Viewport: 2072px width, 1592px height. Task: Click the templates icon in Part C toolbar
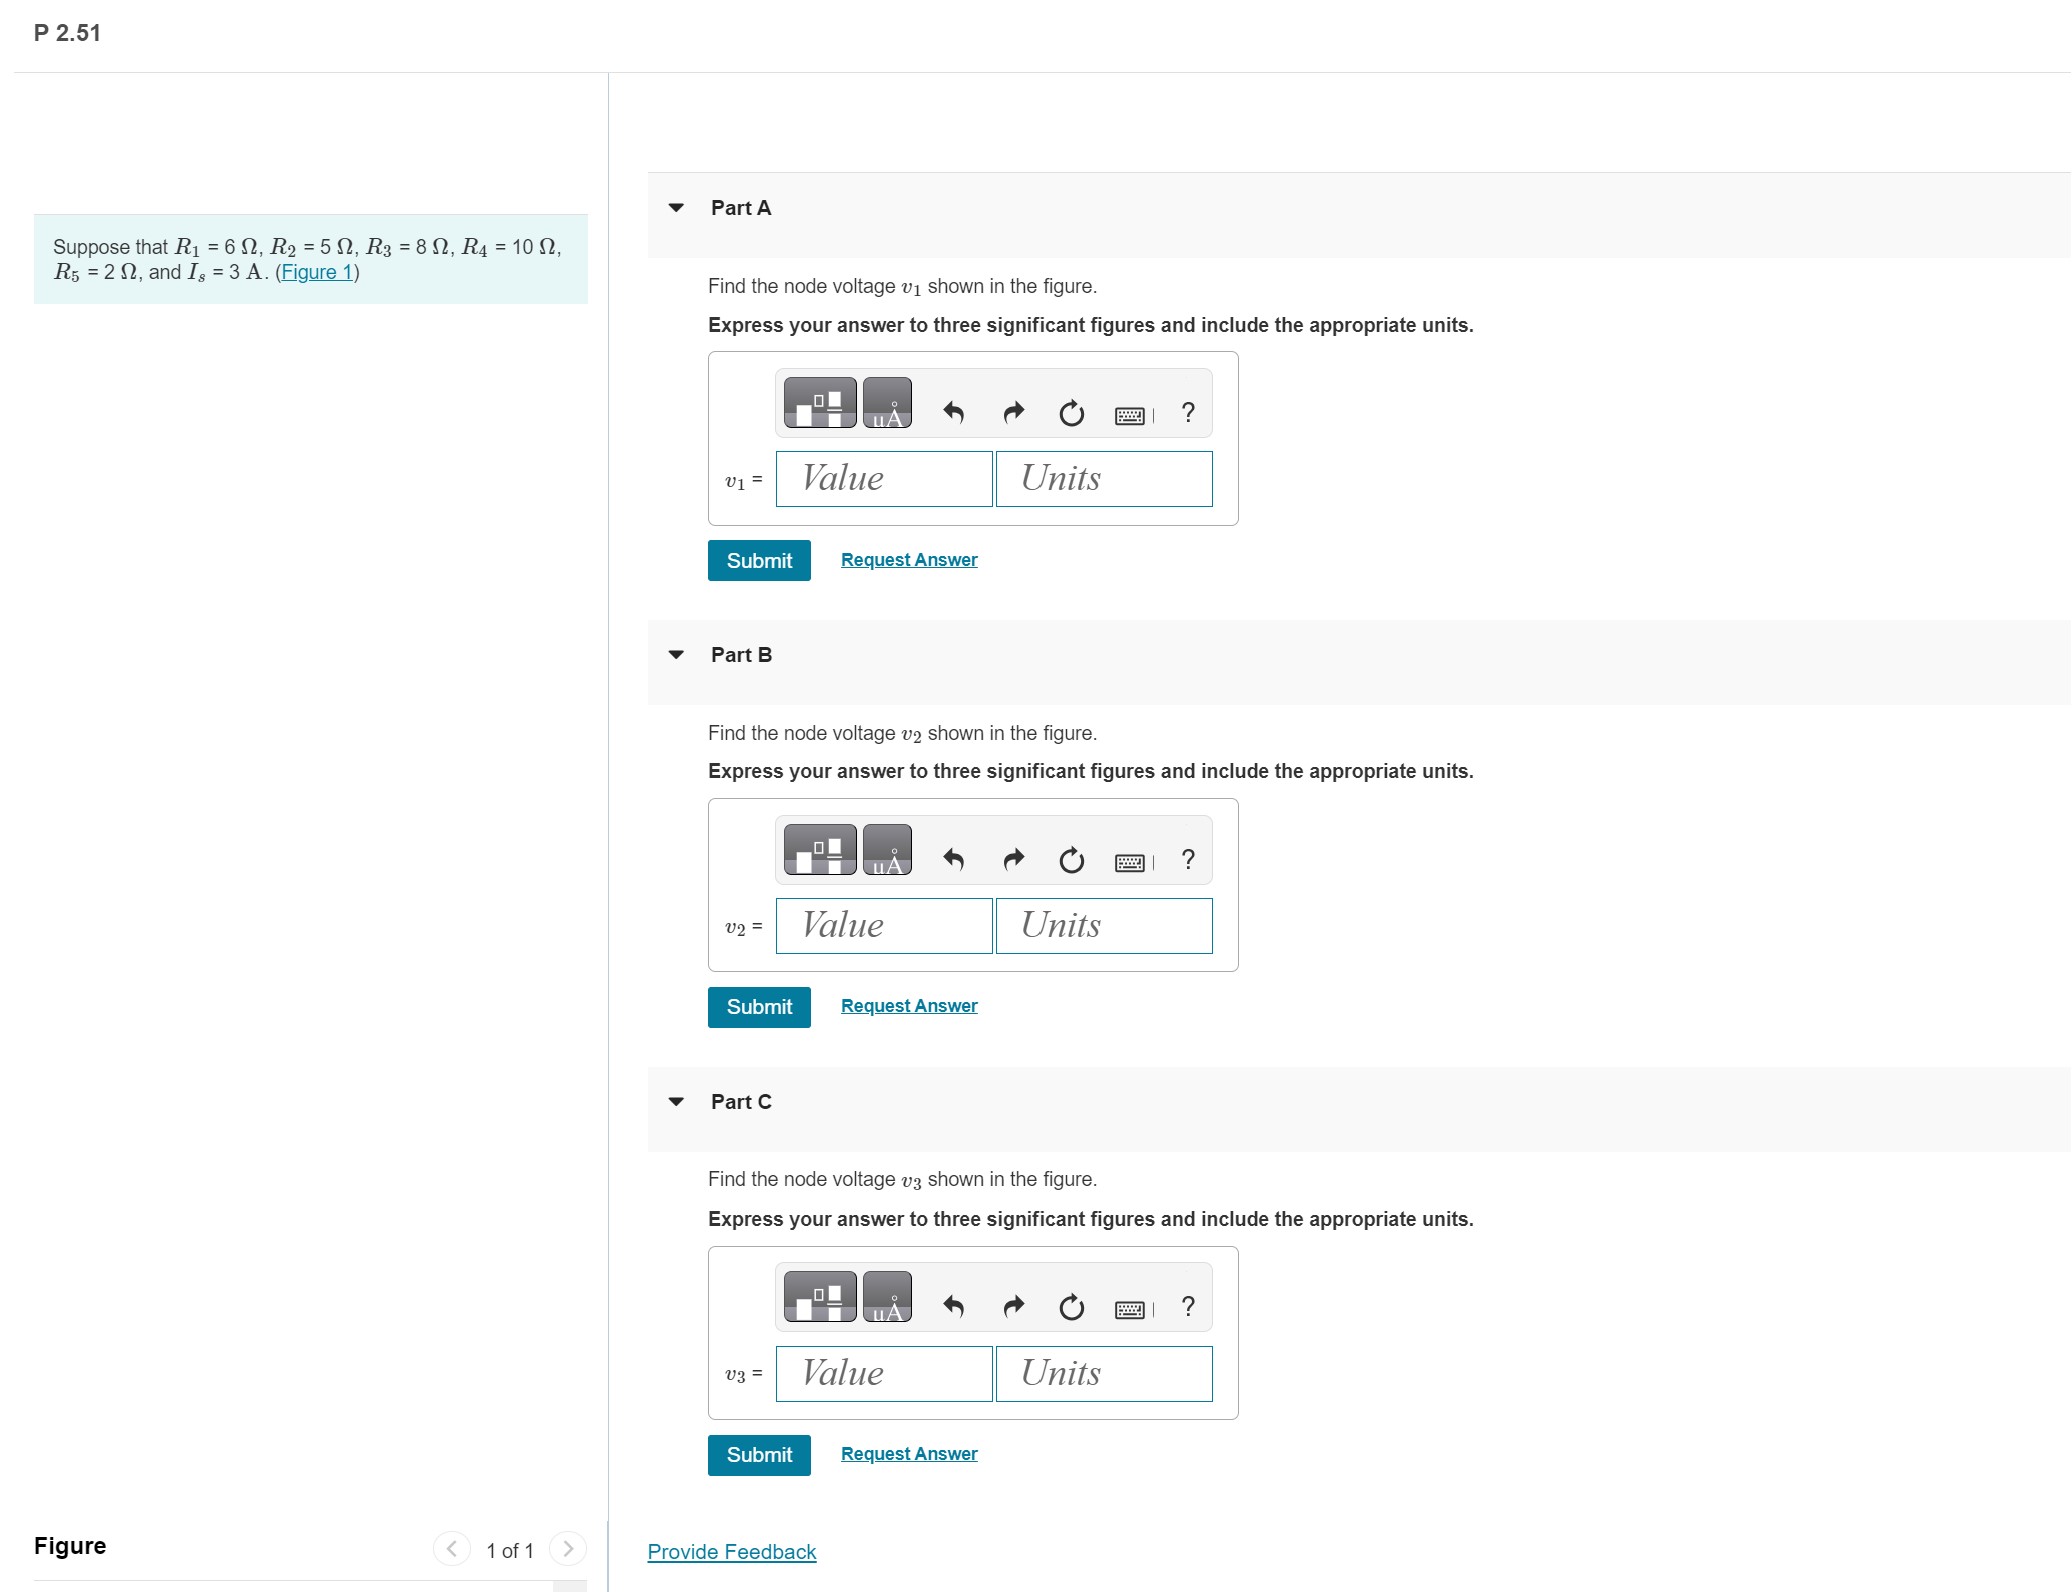pyautogui.click(x=819, y=1297)
